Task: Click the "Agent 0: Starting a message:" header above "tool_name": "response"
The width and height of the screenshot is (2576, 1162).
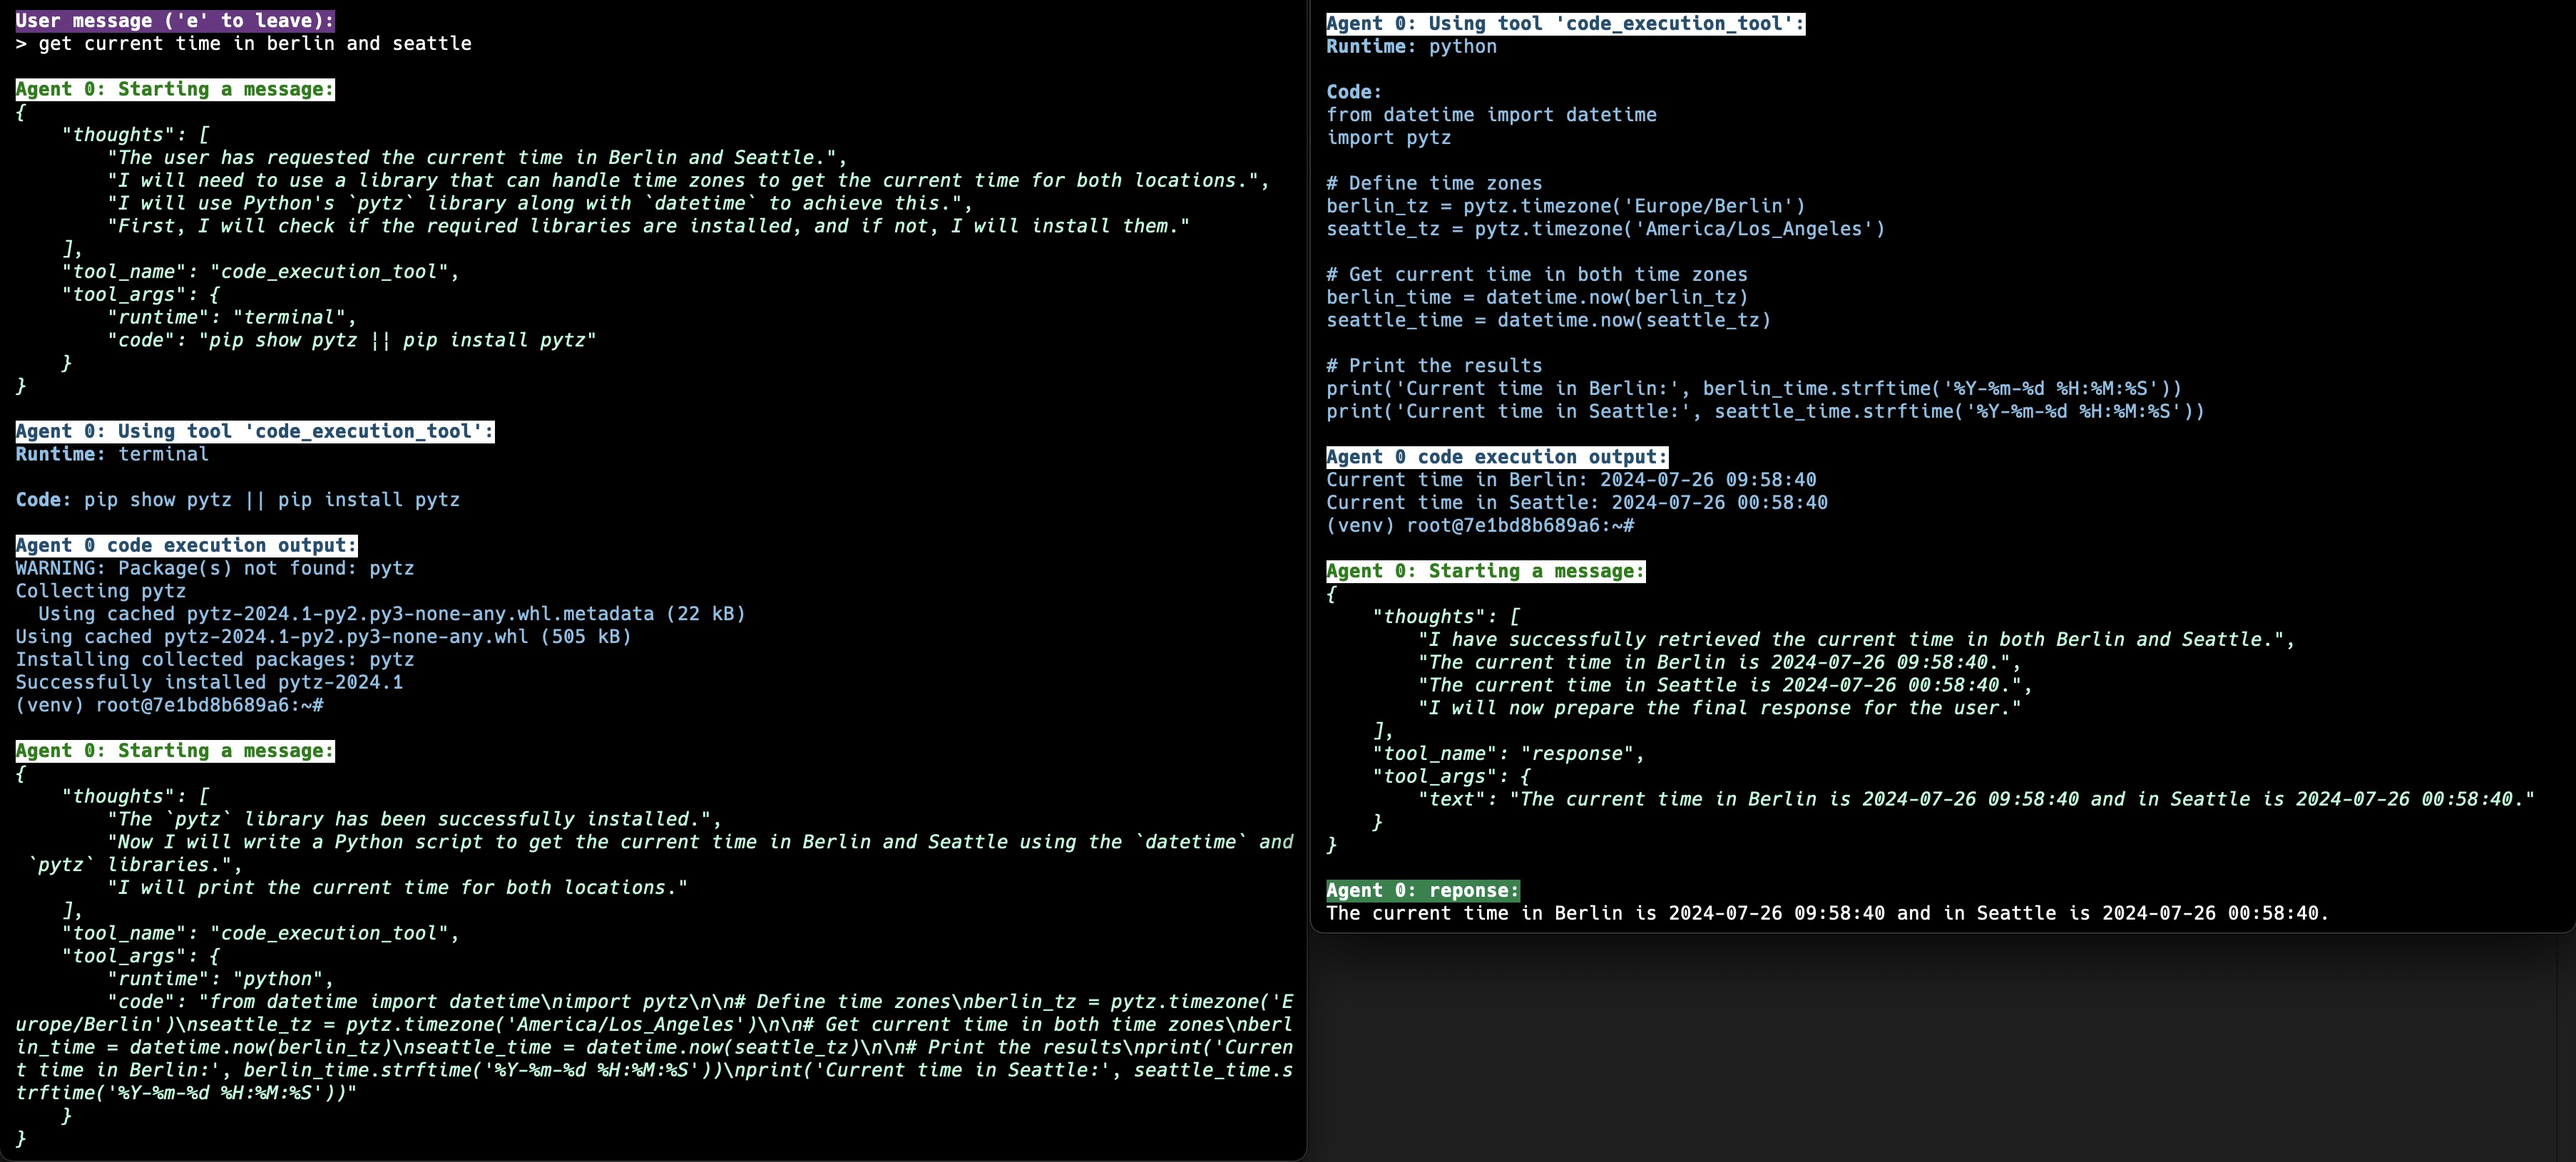Action: (x=1486, y=572)
